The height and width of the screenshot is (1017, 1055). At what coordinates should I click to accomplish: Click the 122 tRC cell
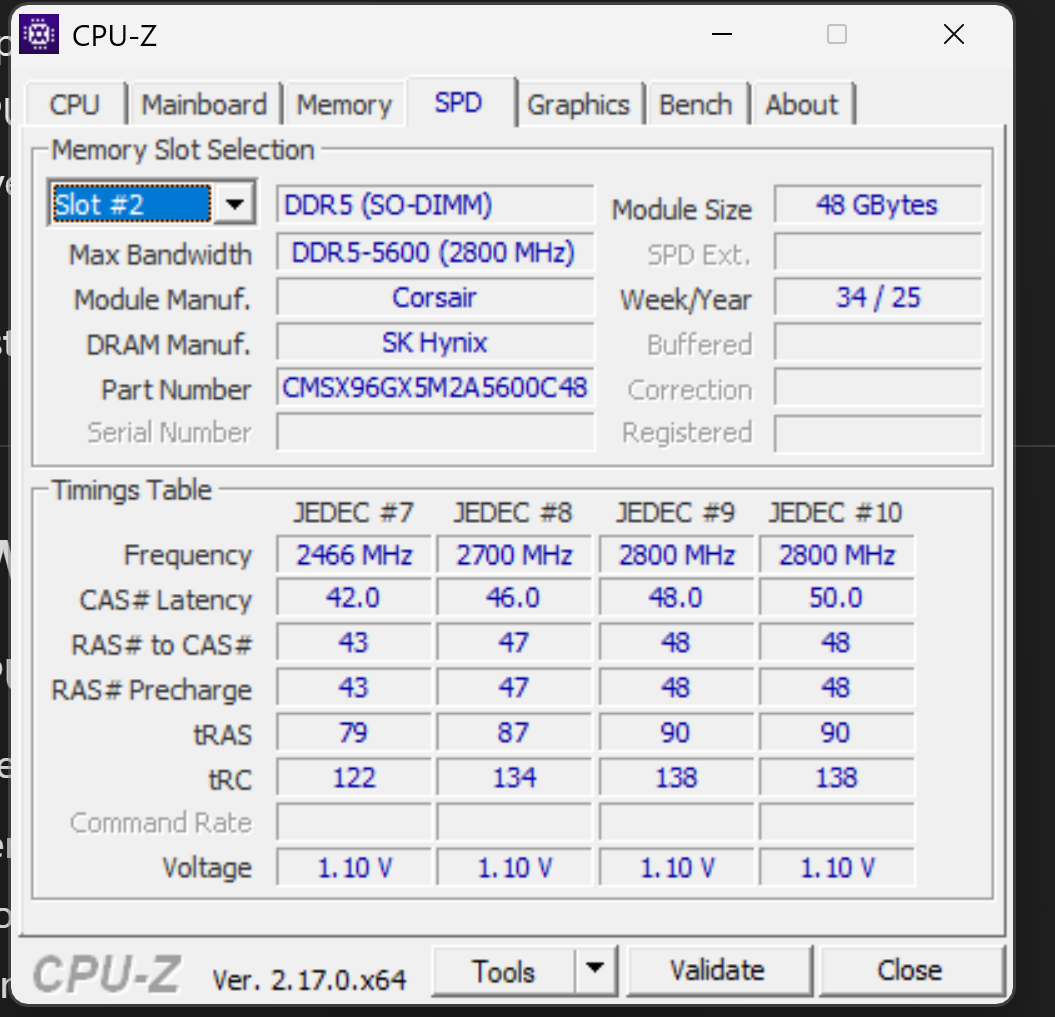[x=354, y=778]
